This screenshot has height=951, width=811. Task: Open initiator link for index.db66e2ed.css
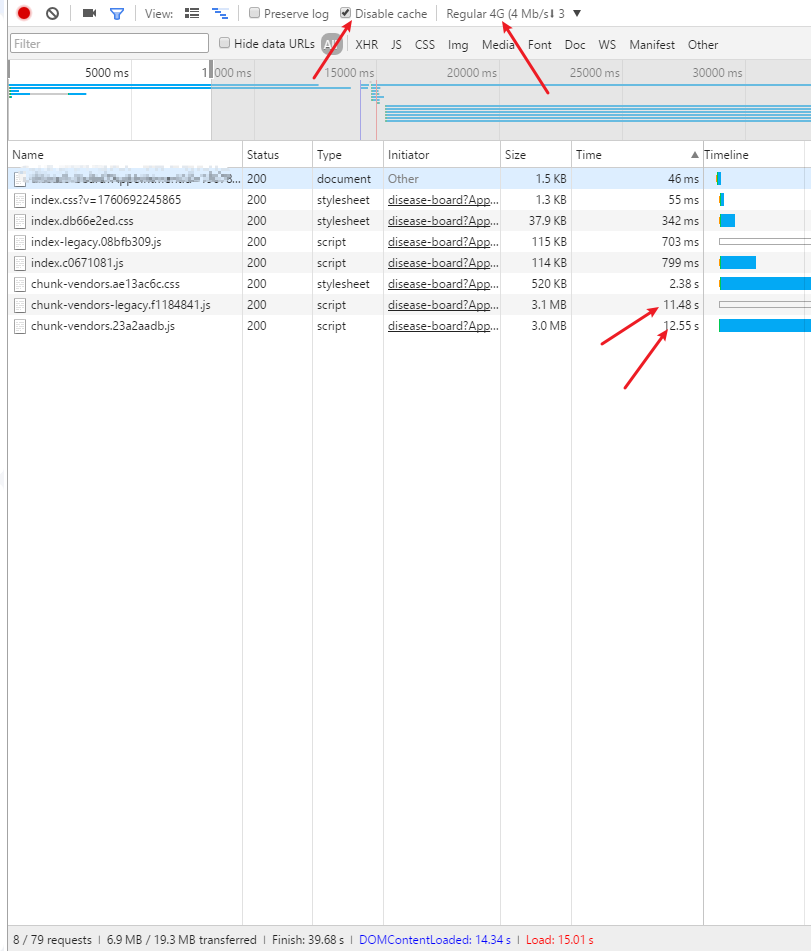[441, 221]
